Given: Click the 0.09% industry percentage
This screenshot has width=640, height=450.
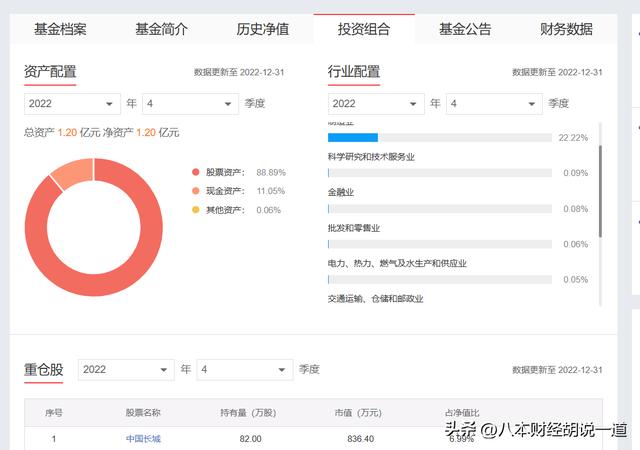Looking at the screenshot, I should pyautogui.click(x=576, y=173).
